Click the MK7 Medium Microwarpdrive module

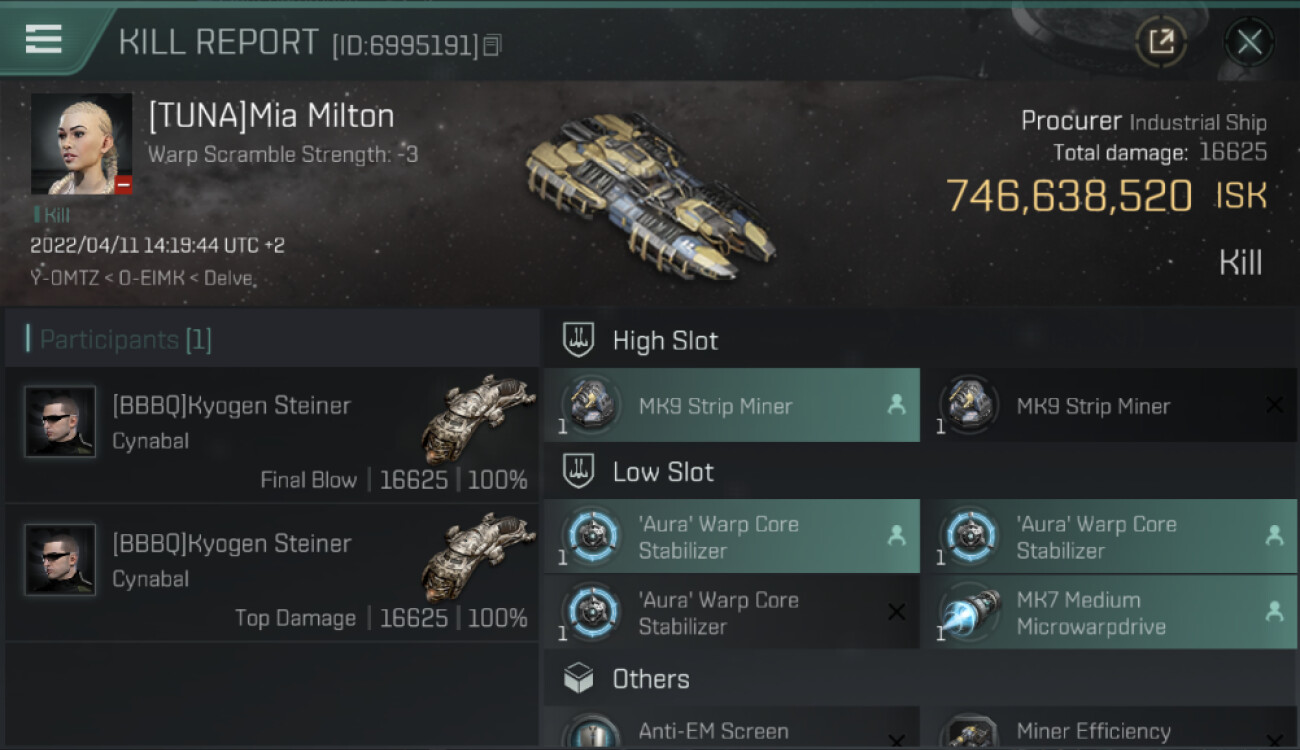pyautogui.click(x=1109, y=612)
